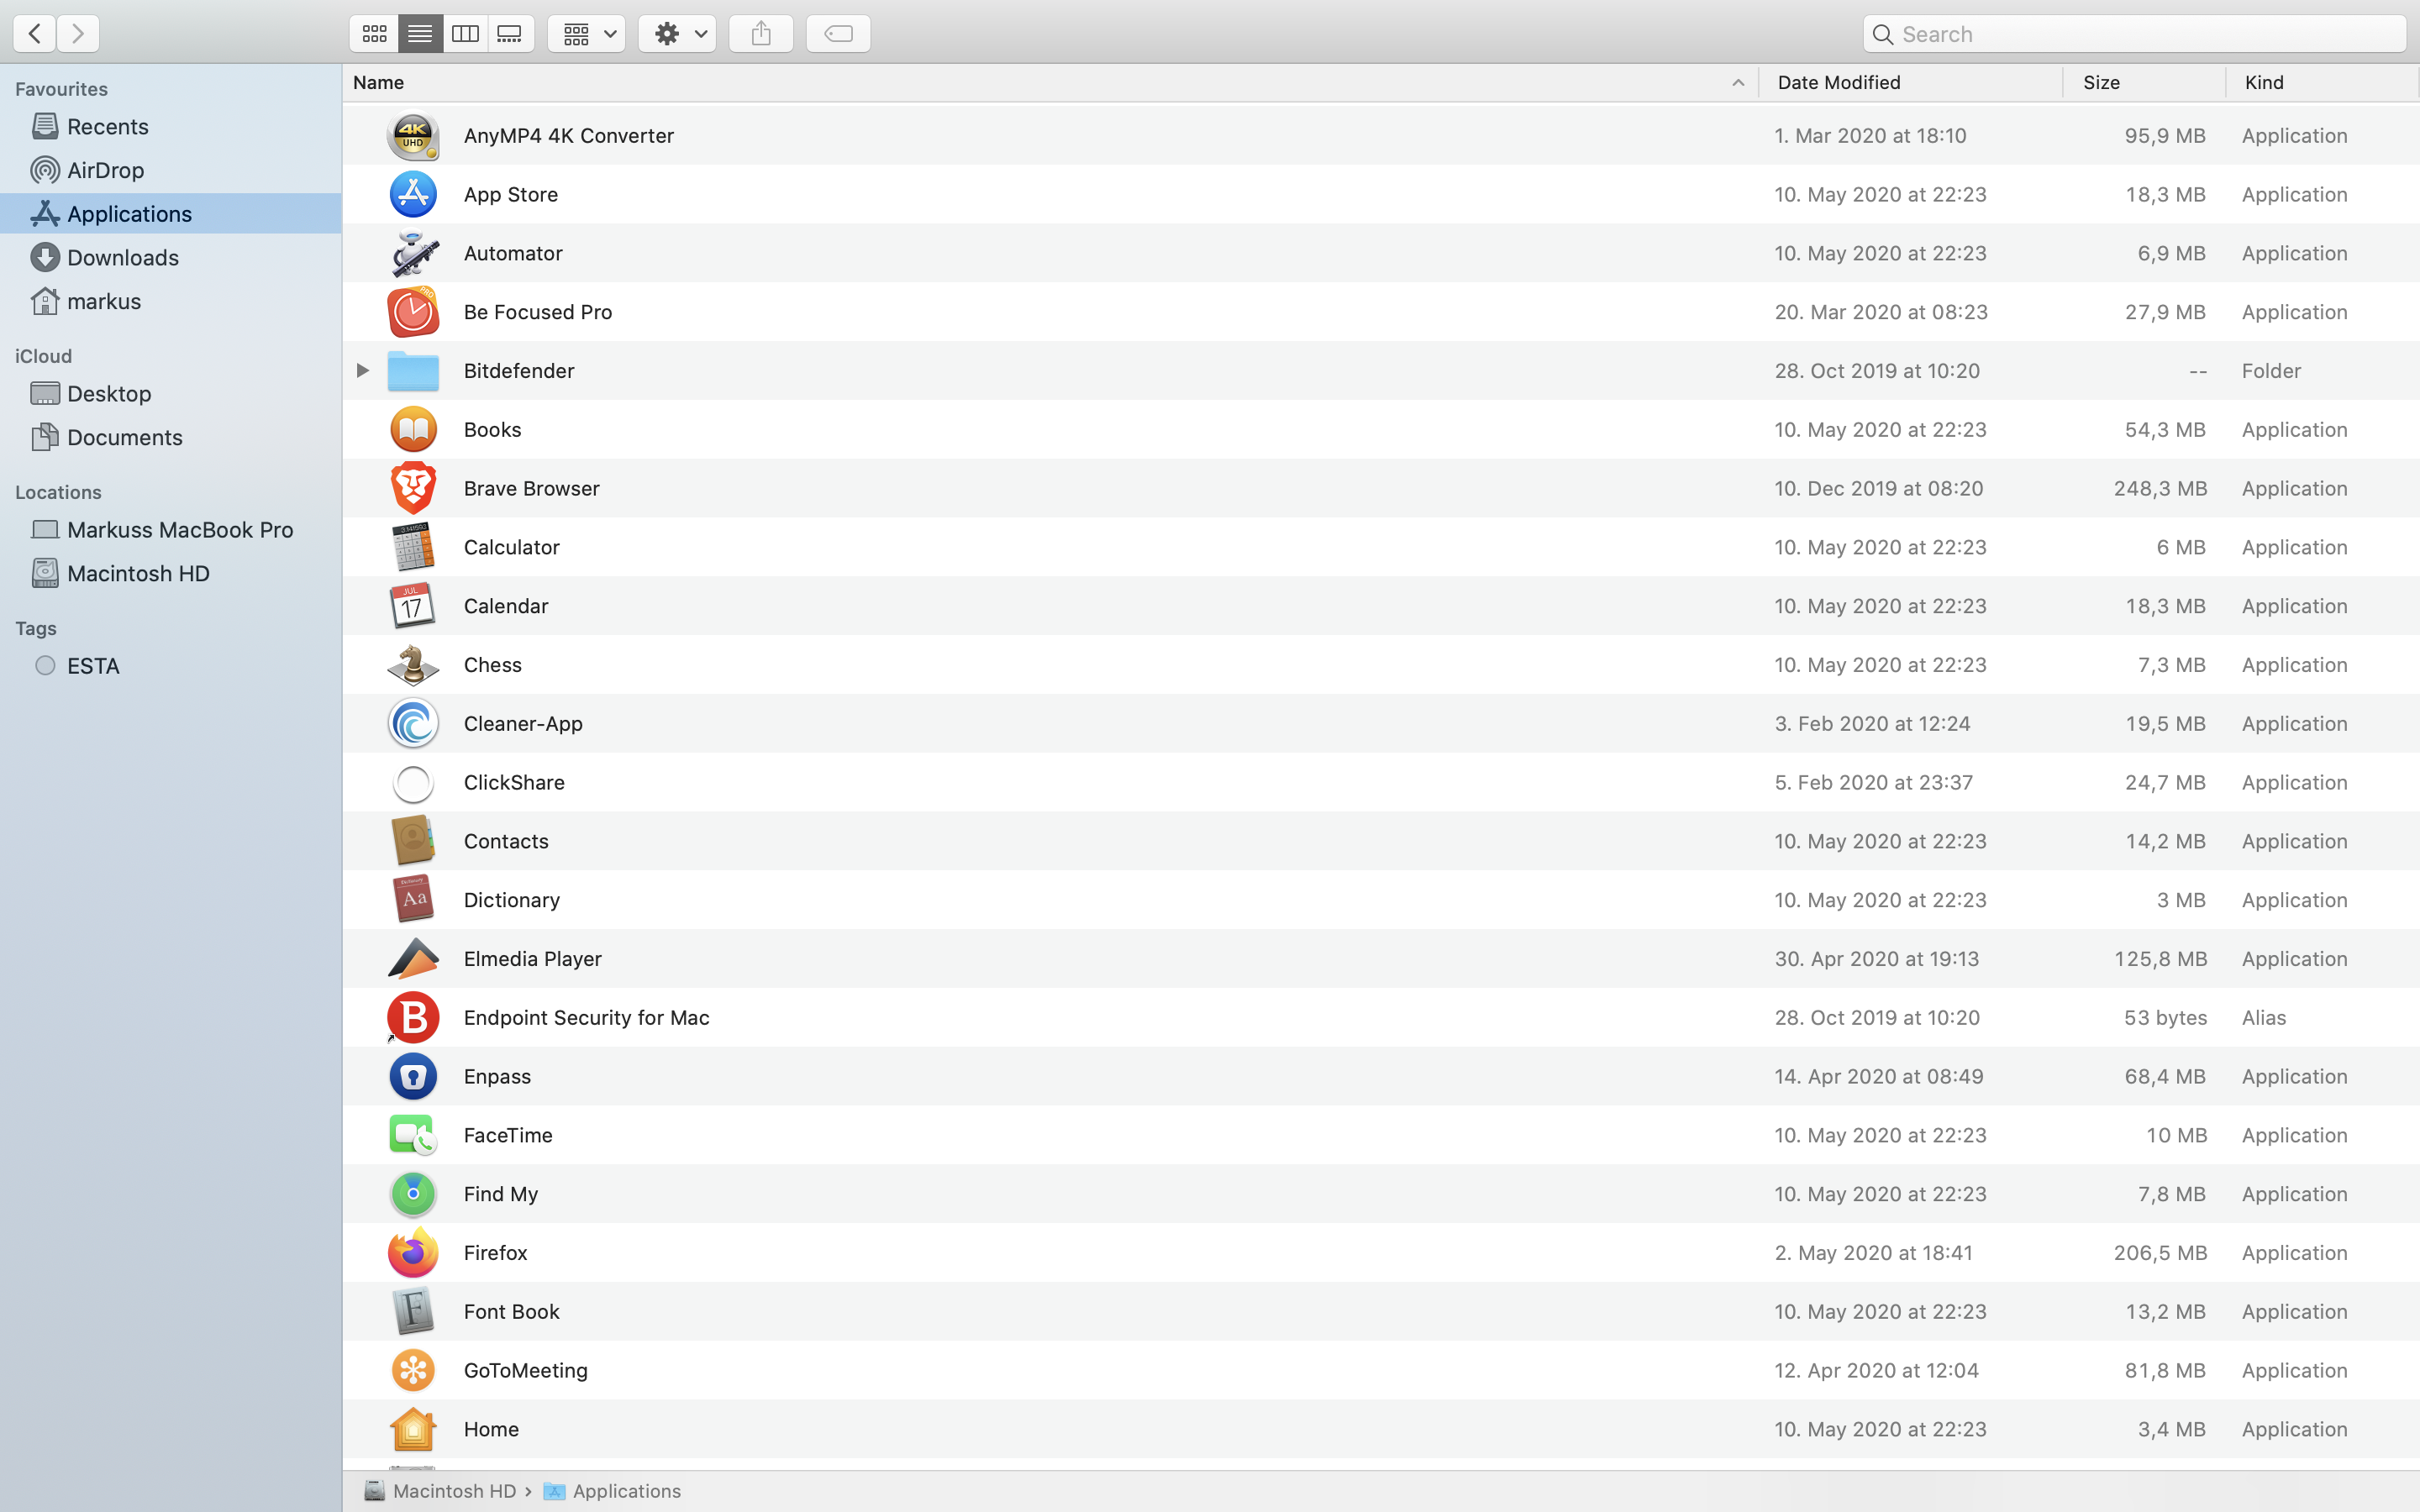Screen dimensions: 2420x1512
Task: Open AirDrop from the sidebar
Action: point(106,170)
